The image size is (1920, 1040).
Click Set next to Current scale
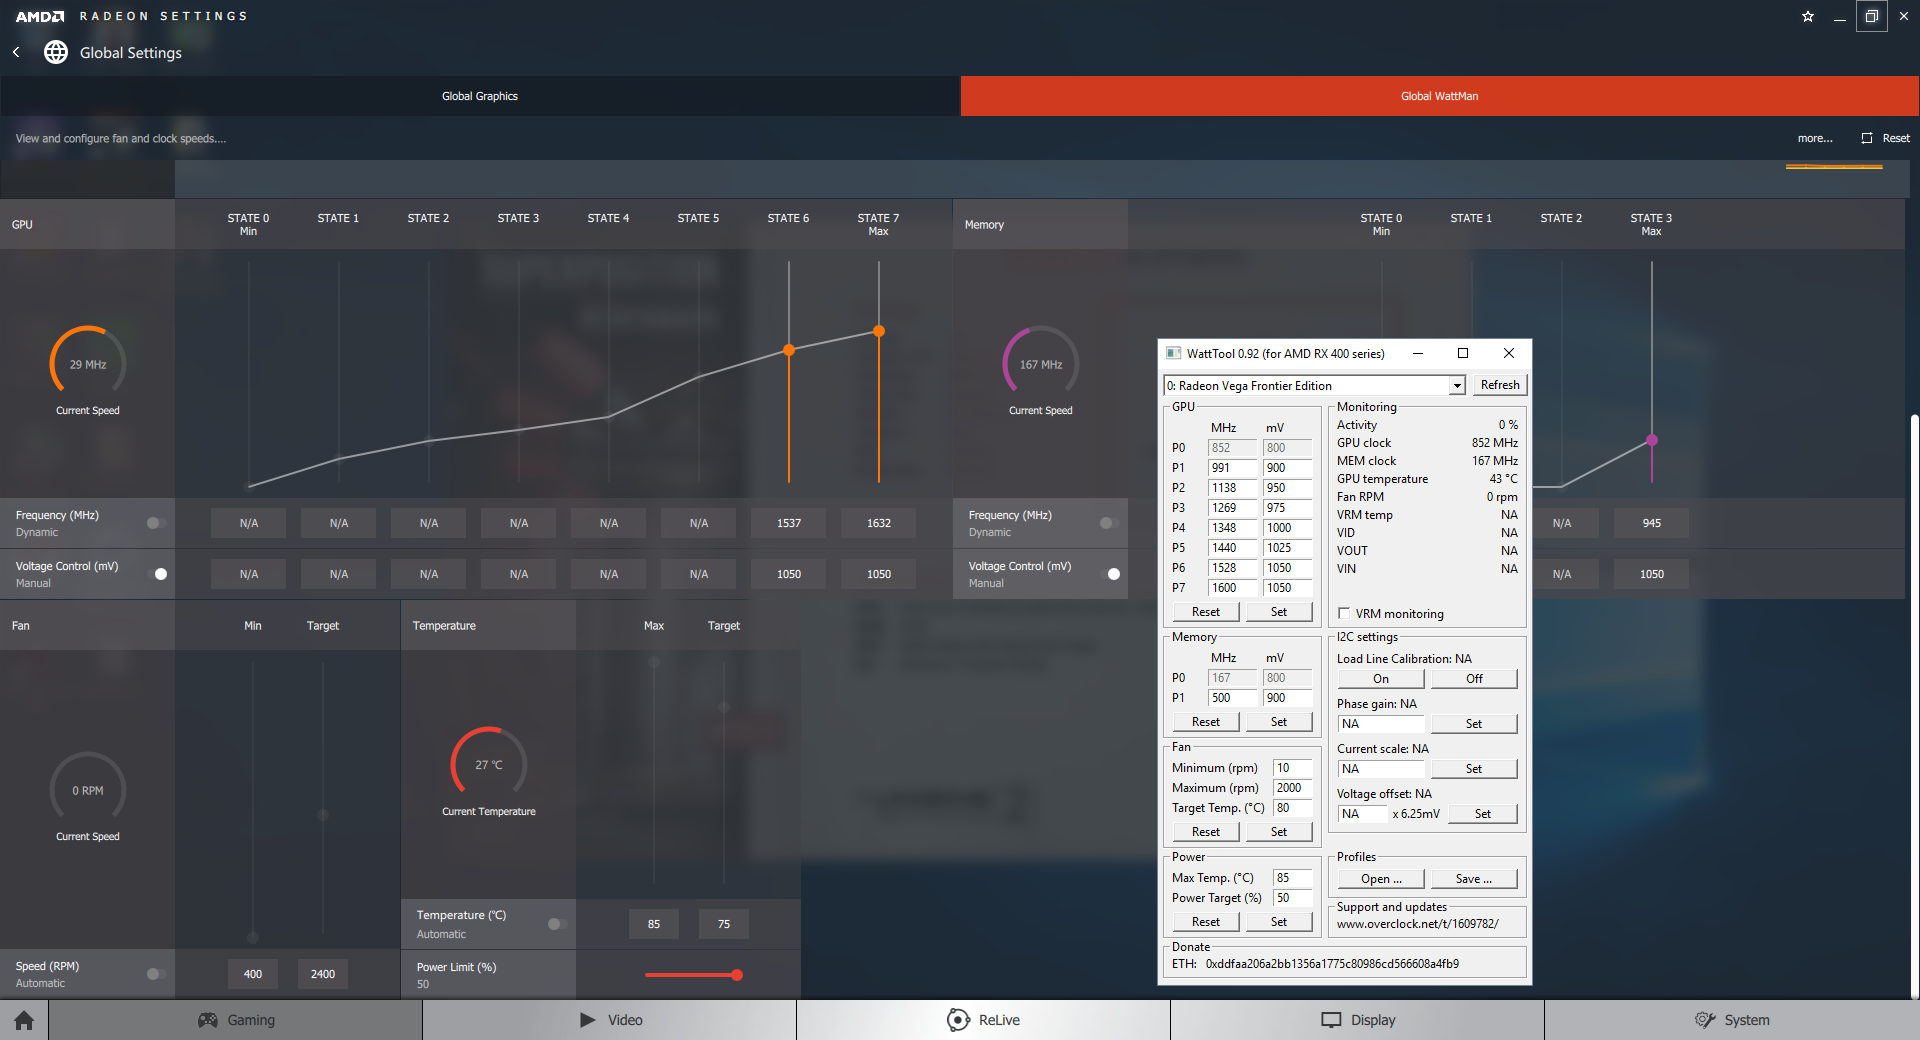click(x=1474, y=769)
